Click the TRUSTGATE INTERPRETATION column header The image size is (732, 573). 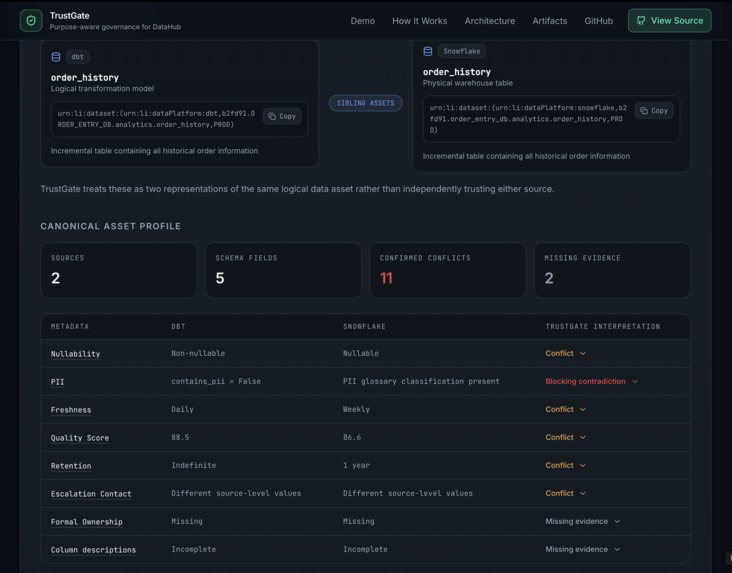click(603, 326)
